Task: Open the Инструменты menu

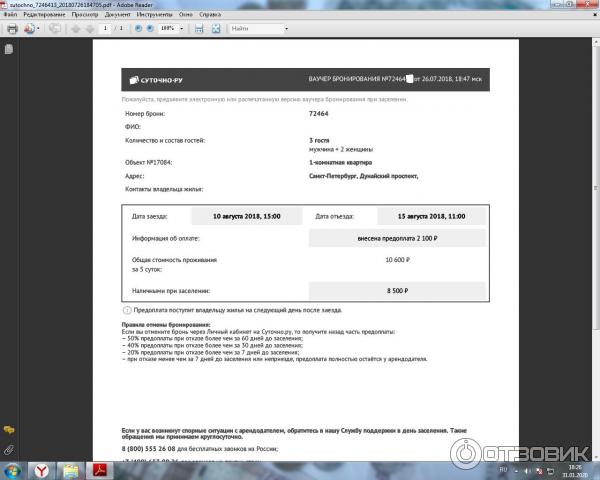Action: pyautogui.click(x=153, y=16)
